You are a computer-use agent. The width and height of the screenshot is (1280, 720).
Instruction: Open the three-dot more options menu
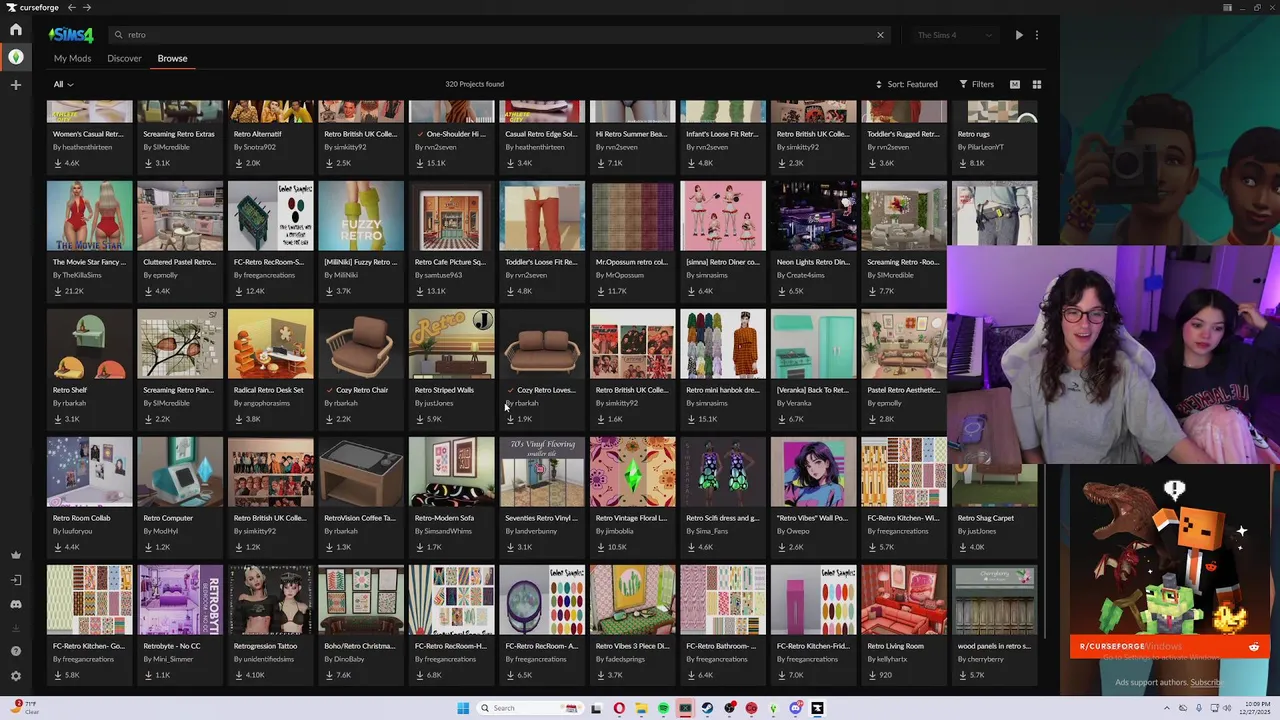coord(1037,35)
